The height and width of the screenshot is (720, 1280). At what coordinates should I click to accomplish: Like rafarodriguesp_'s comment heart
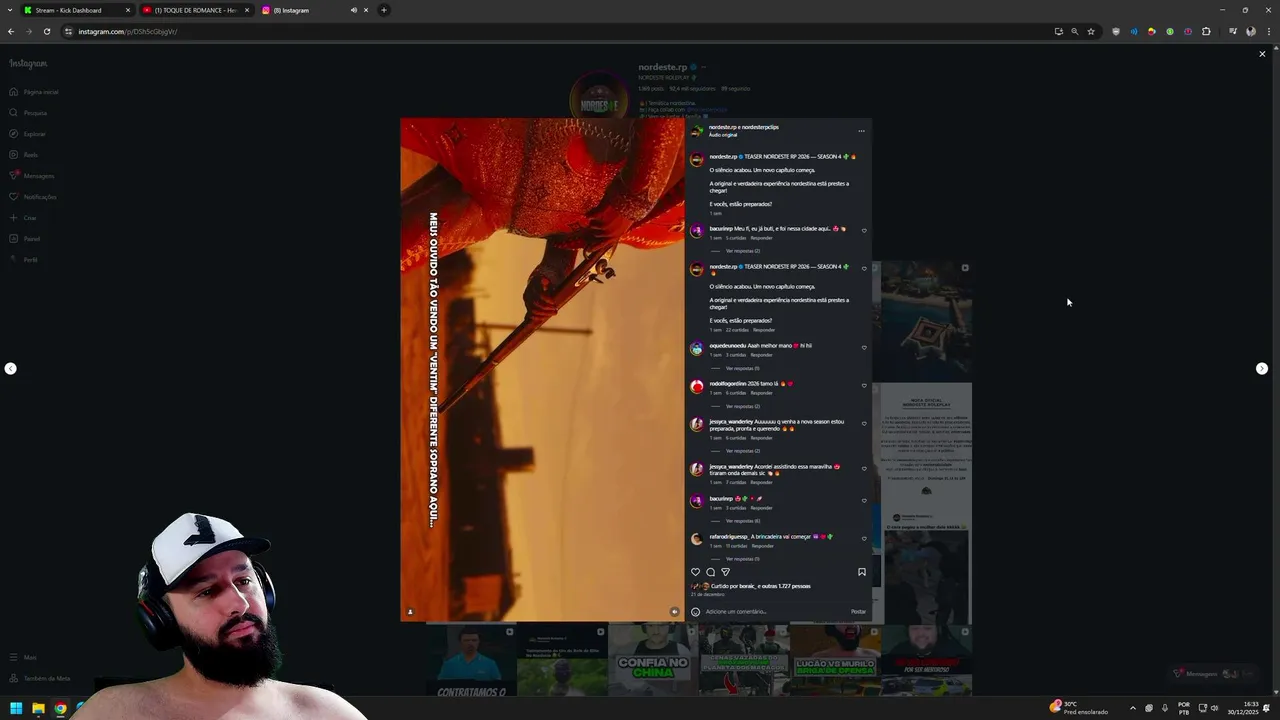(x=864, y=538)
